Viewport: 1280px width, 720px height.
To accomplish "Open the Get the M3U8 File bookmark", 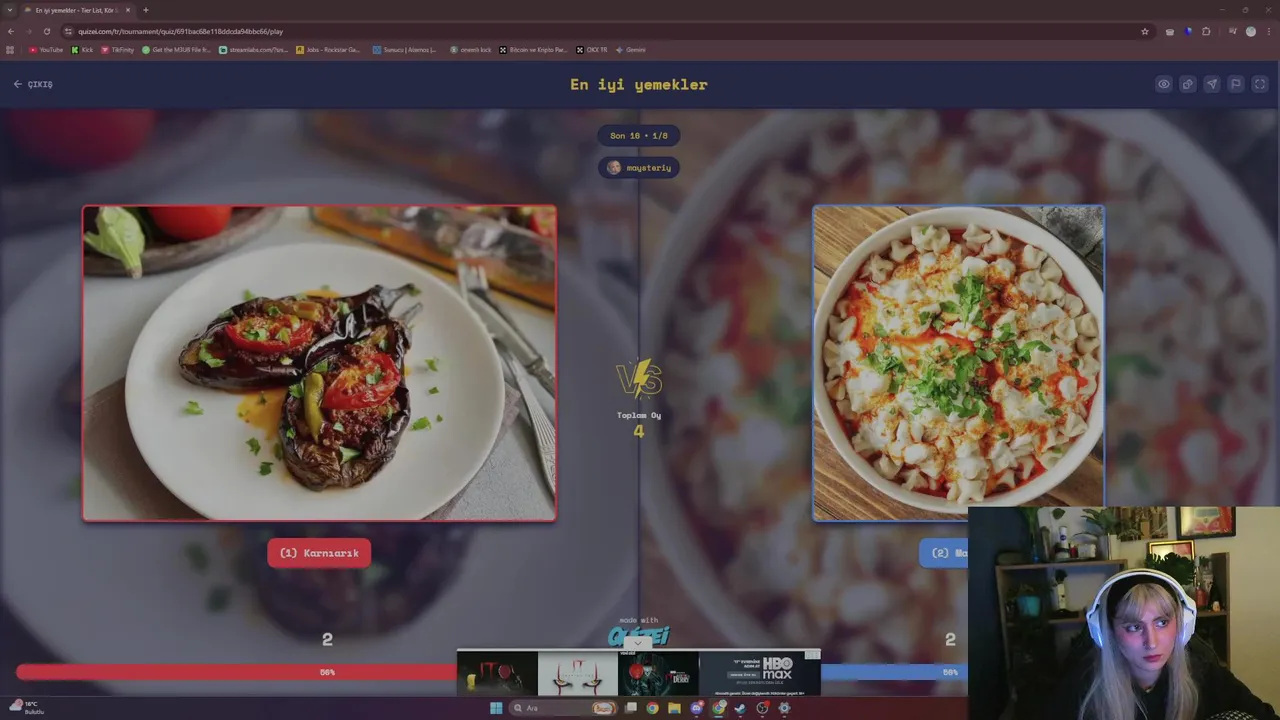I will [176, 49].
